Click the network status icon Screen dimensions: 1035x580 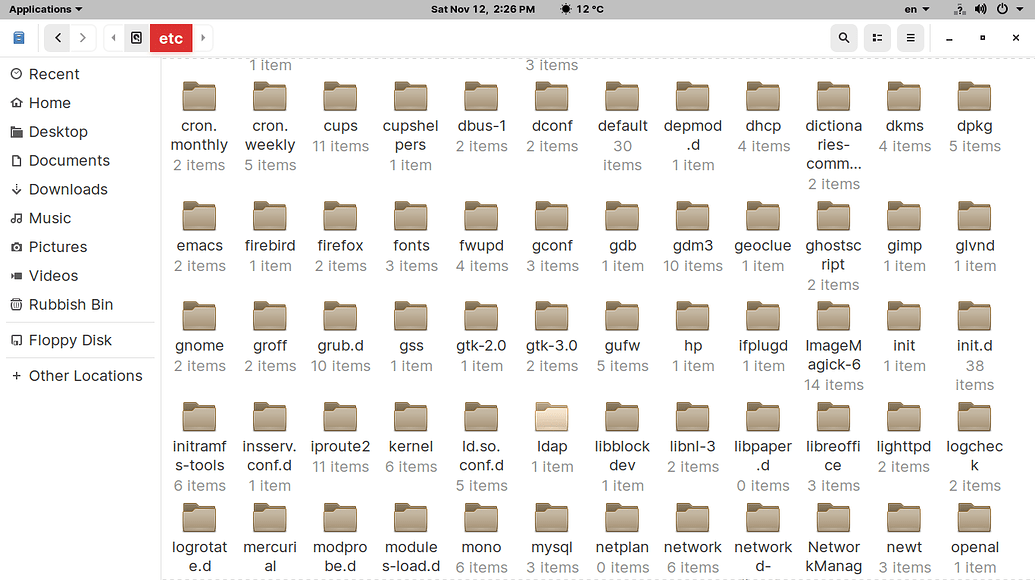[960, 9]
